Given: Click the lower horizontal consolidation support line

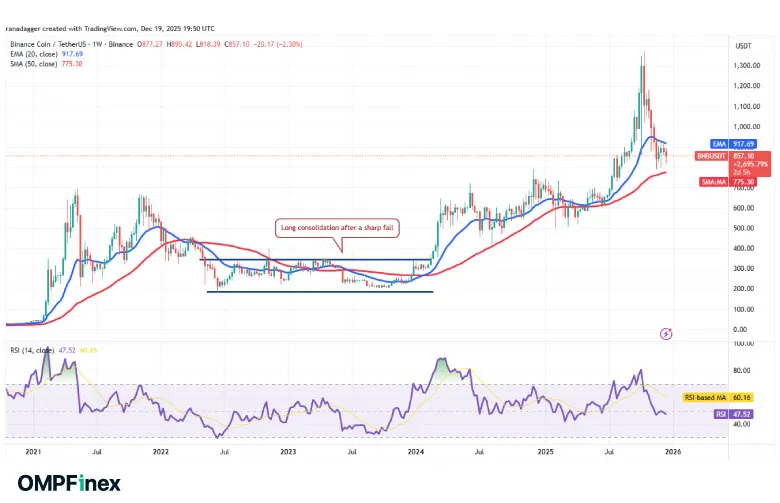Looking at the screenshot, I should [x=320, y=291].
